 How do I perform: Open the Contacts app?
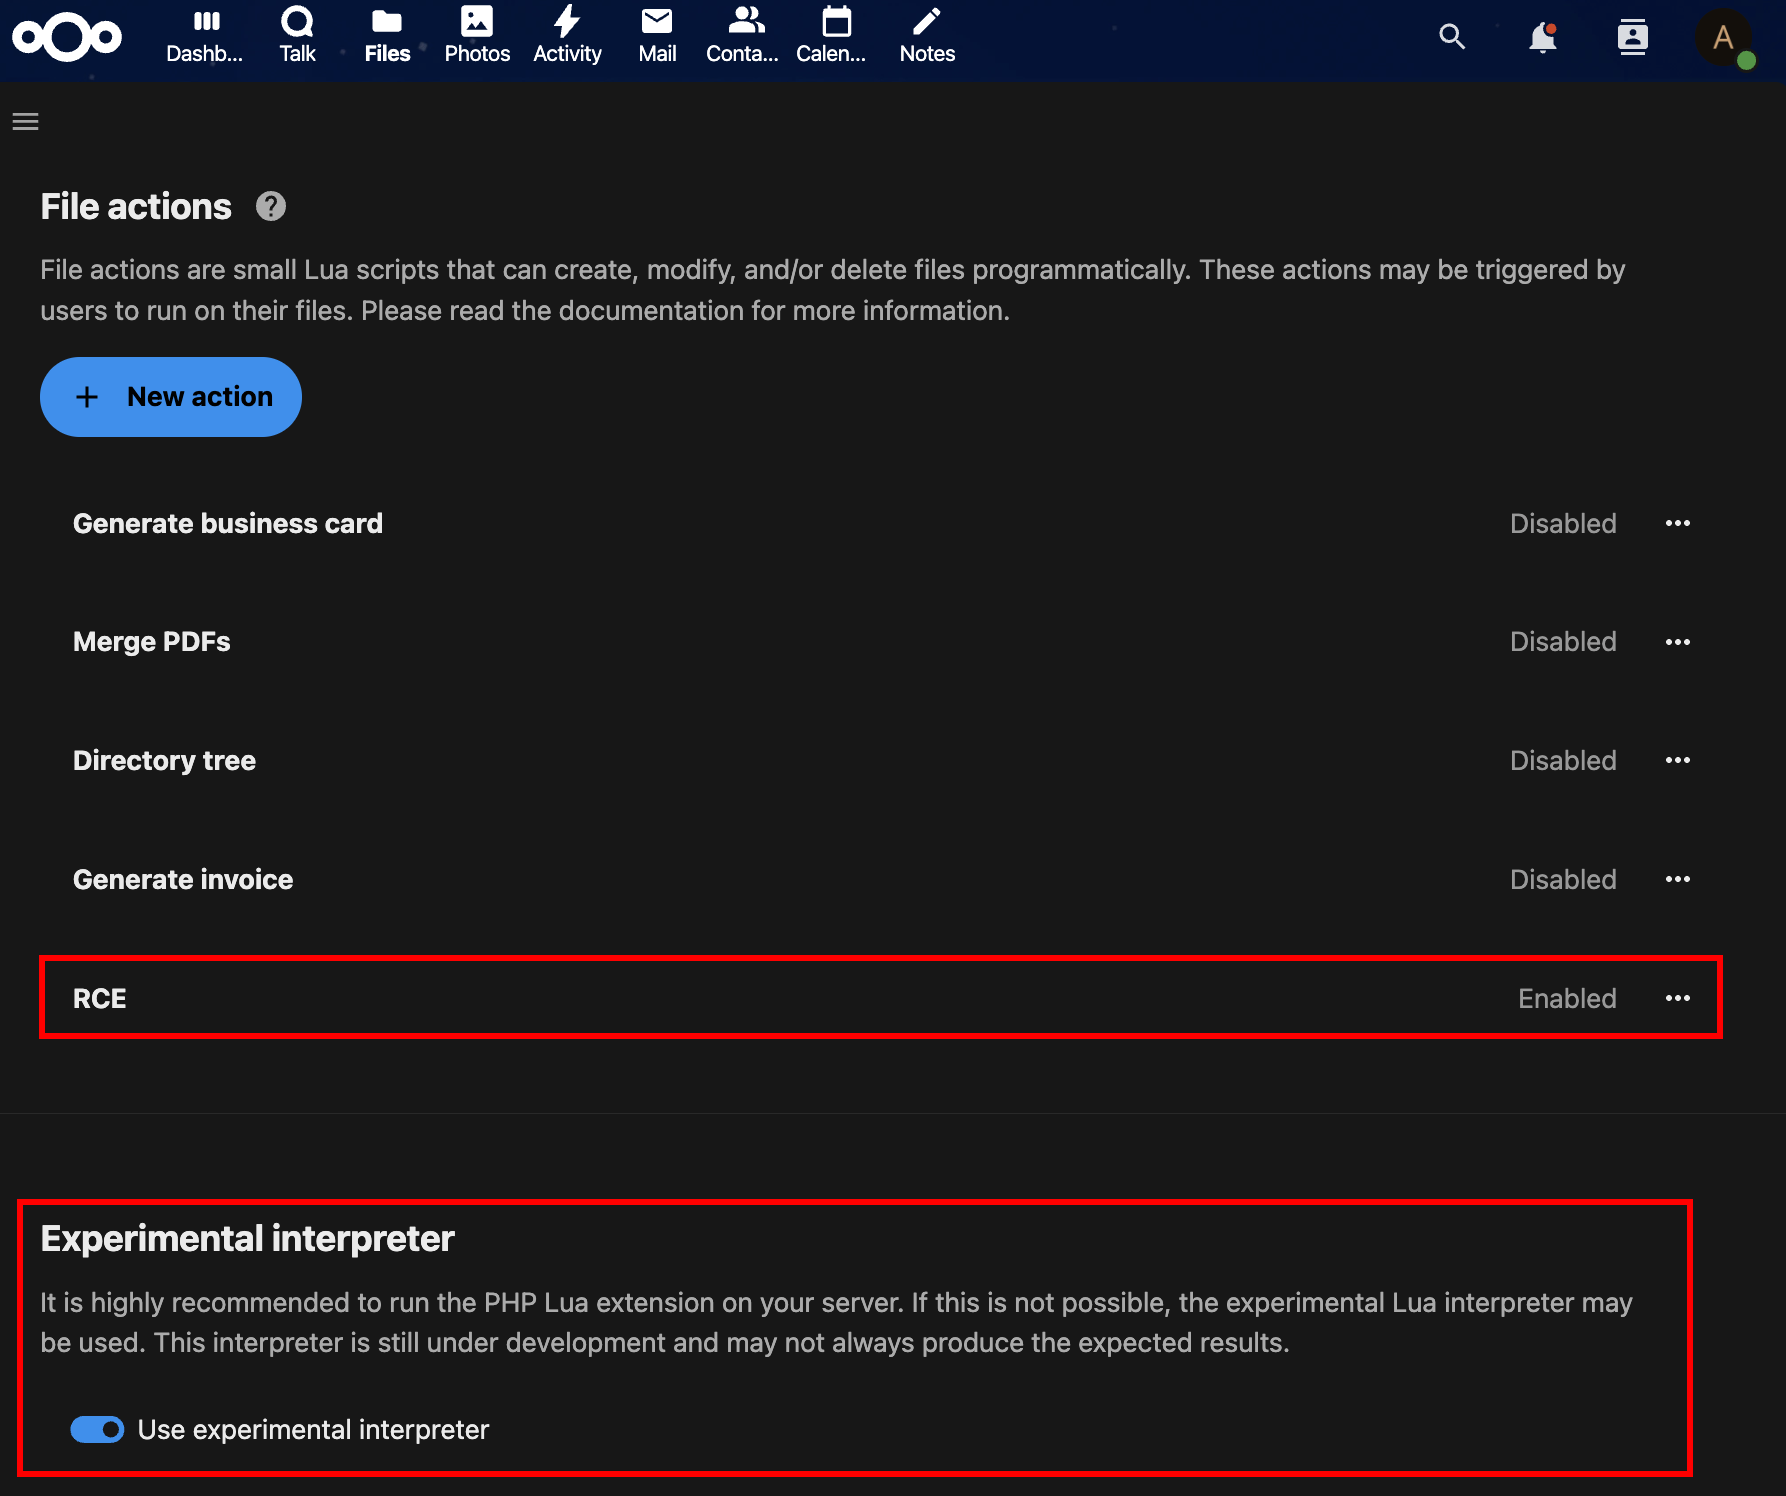pyautogui.click(x=742, y=37)
